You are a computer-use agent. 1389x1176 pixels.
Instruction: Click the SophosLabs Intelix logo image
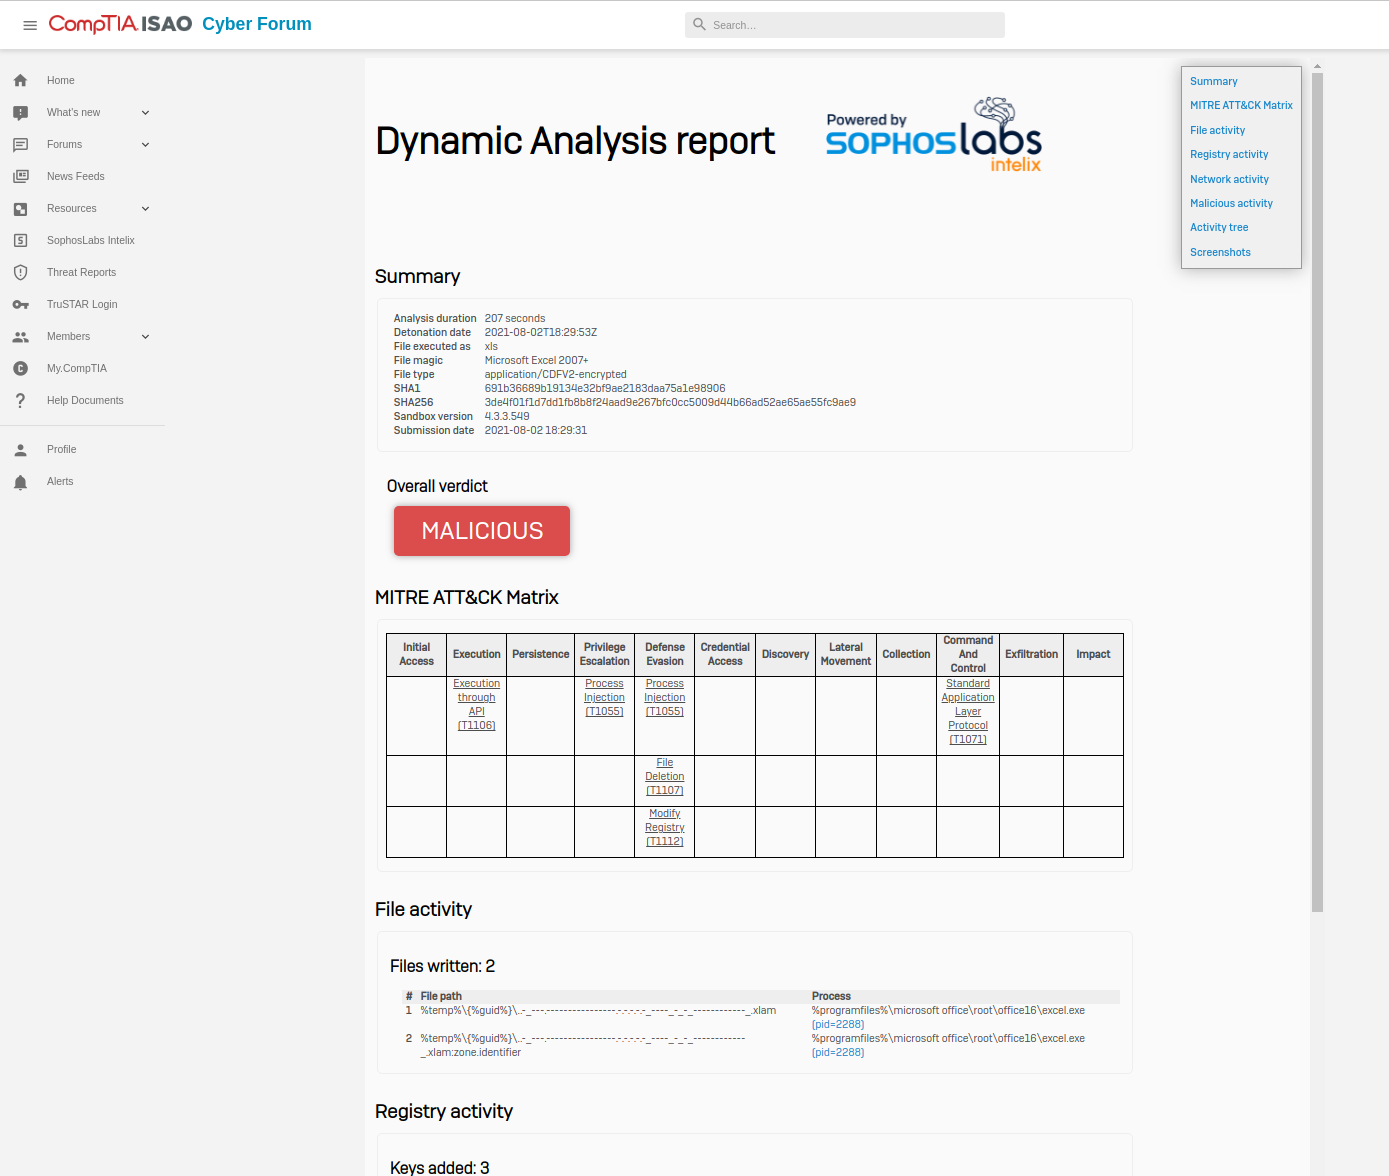tap(934, 135)
